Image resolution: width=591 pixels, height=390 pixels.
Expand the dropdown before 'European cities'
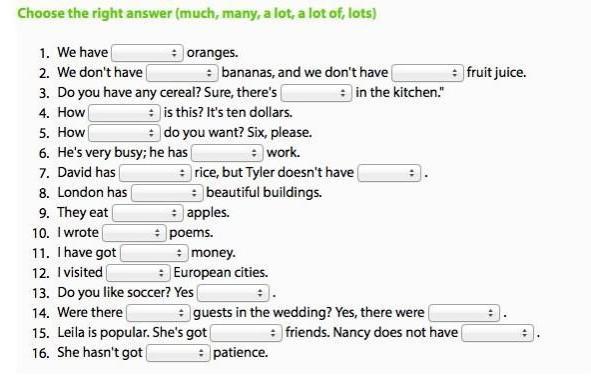(138, 273)
